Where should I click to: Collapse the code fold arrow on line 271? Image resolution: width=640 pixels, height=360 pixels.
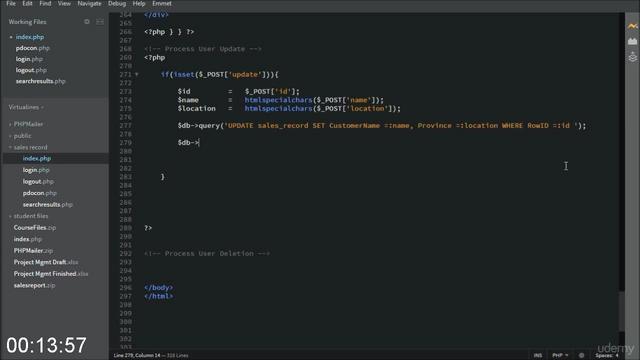(x=137, y=75)
